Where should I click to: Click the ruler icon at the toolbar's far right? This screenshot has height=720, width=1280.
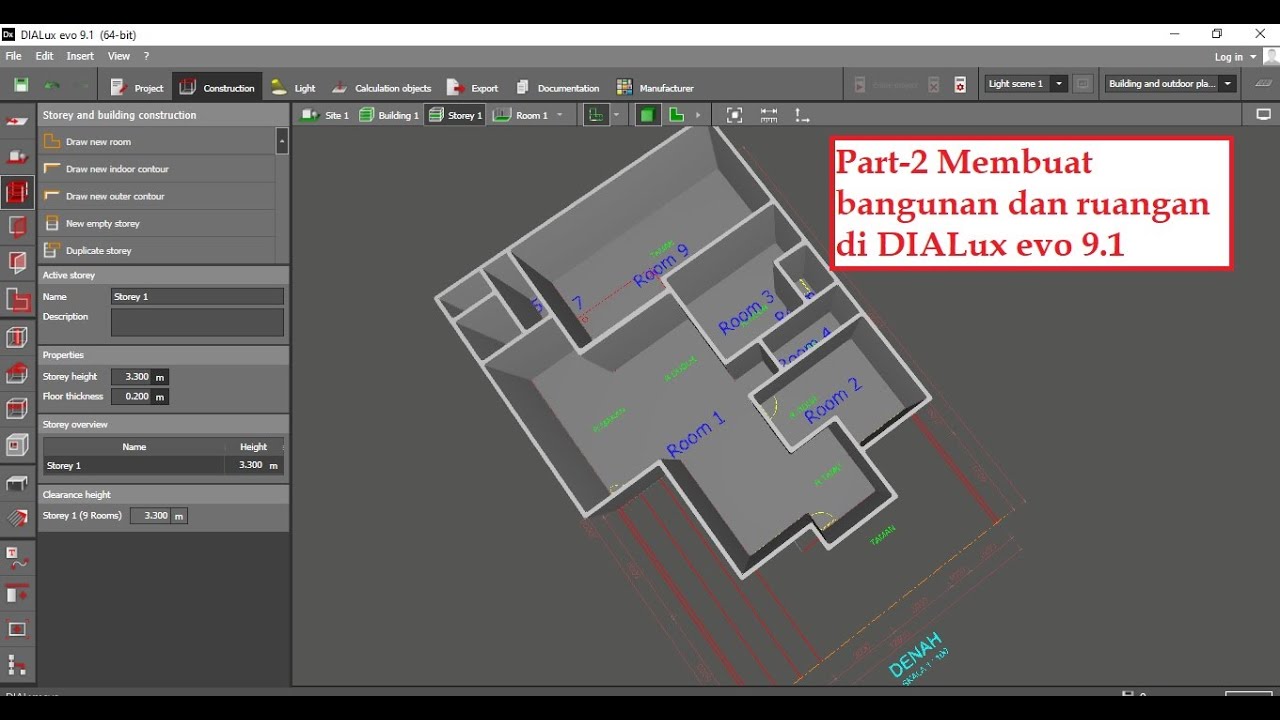1263,84
